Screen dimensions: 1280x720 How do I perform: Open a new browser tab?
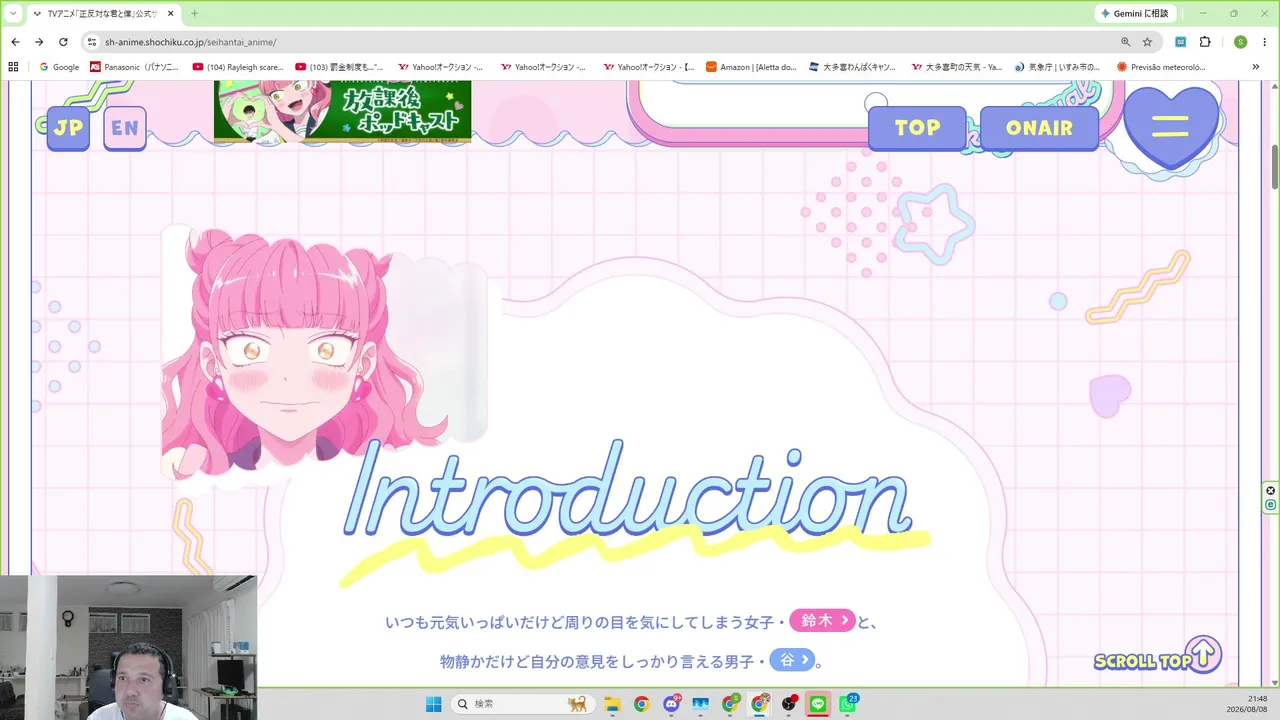(194, 13)
